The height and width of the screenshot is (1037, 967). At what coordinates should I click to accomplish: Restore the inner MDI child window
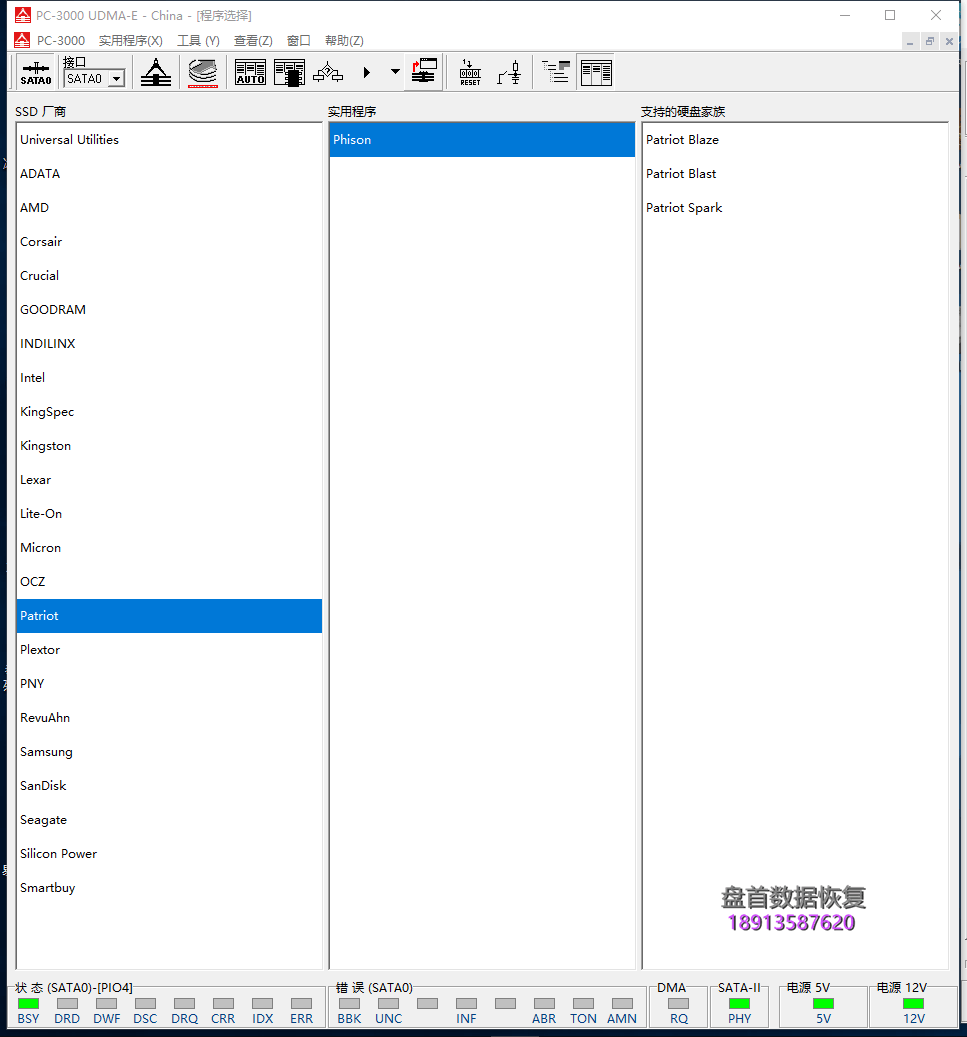[x=929, y=42]
